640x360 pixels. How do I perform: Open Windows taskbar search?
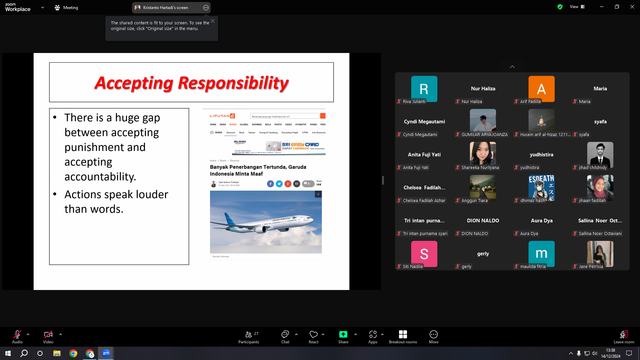(24, 353)
